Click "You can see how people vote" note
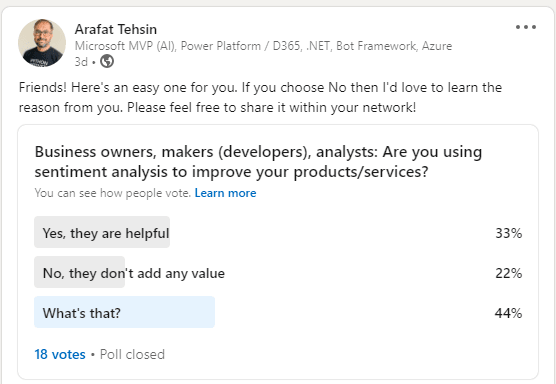This screenshot has height=384, width=556. coord(113,193)
